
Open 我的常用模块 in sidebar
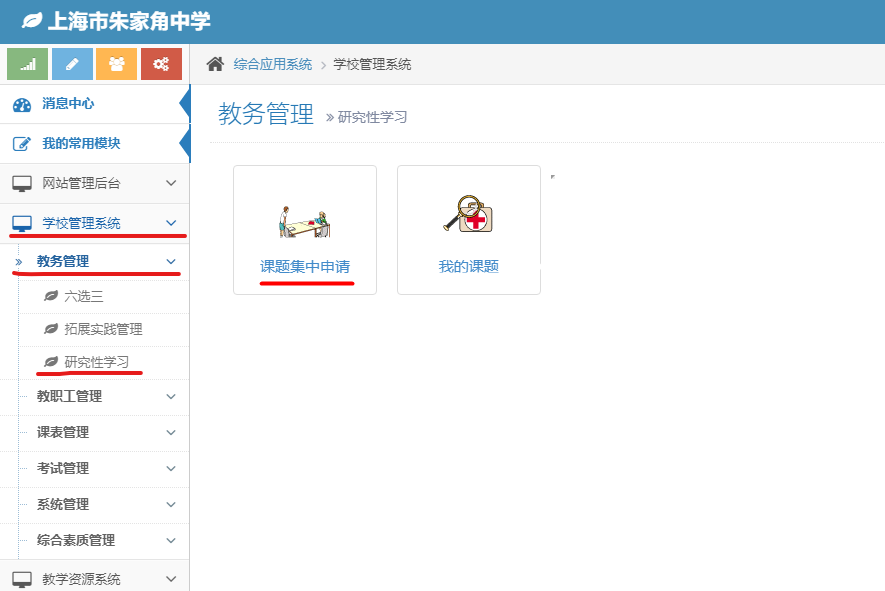click(80, 144)
